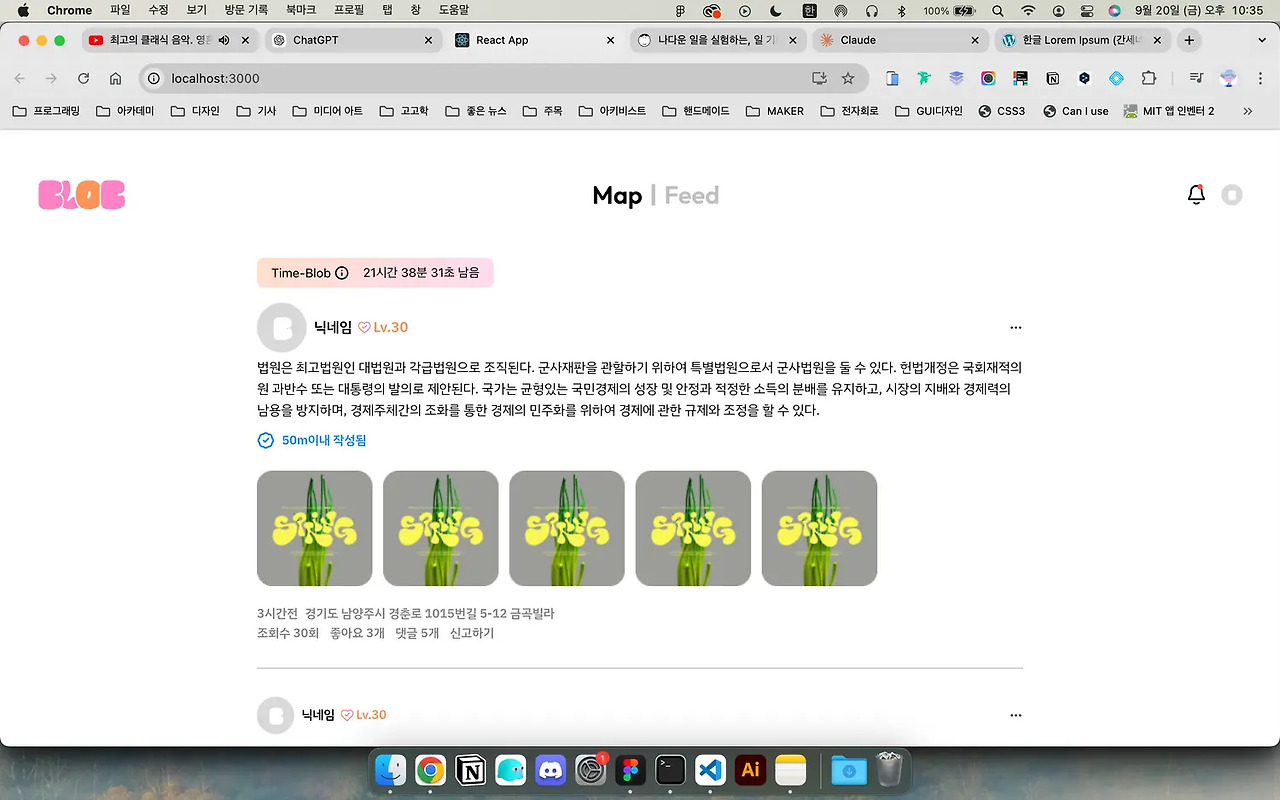This screenshot has height=800, width=1280.
Task: Close the ChatGPT tab
Action: [429, 40]
